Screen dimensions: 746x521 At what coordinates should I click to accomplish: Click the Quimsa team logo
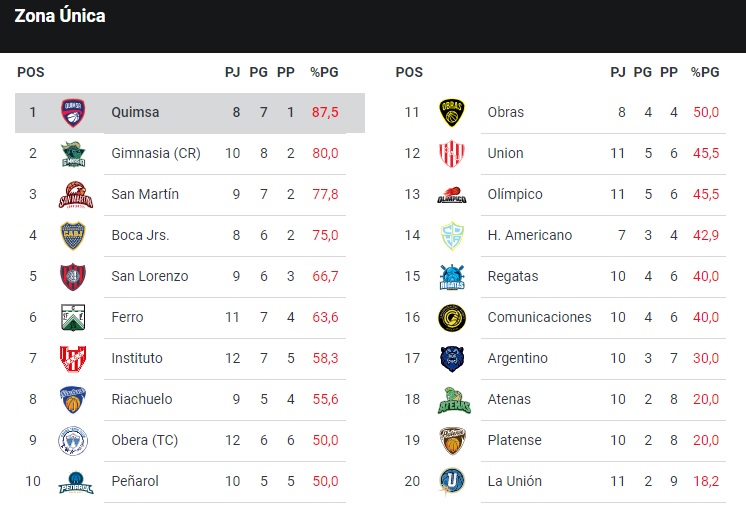point(73,112)
